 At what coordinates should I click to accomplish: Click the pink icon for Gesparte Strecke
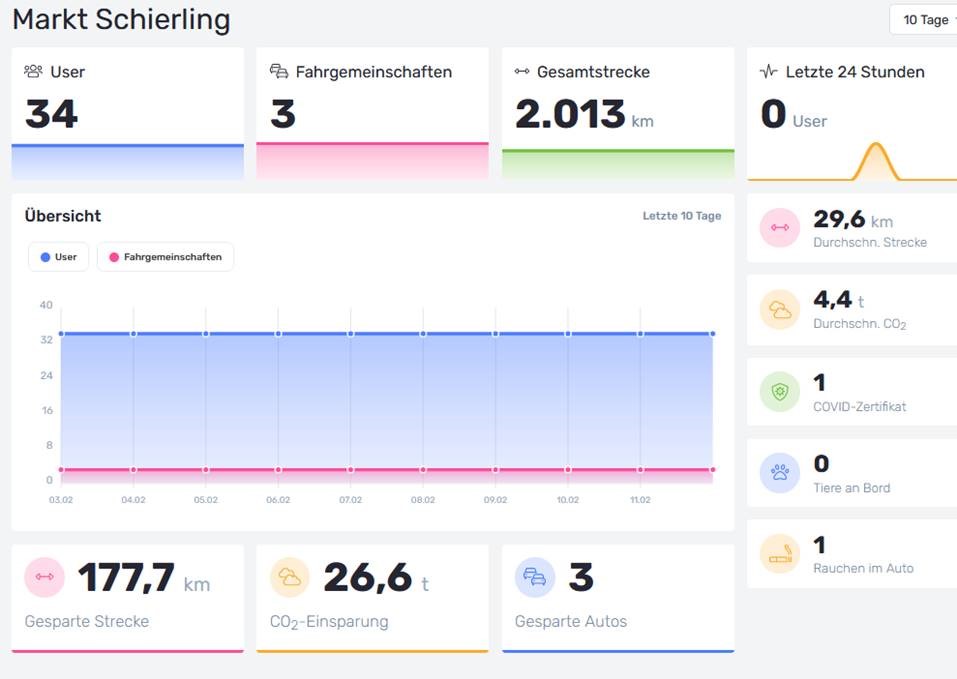pos(44,577)
